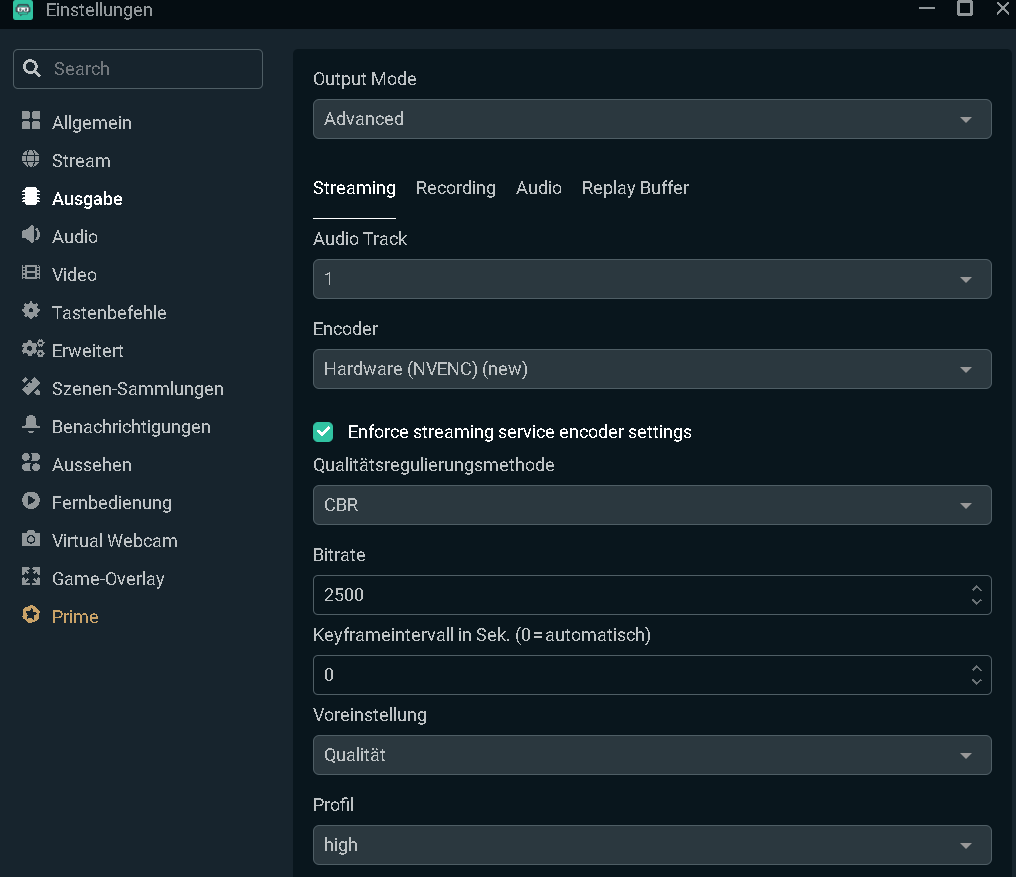
Task: Go to the Game-Overlay settings
Action: click(x=108, y=578)
